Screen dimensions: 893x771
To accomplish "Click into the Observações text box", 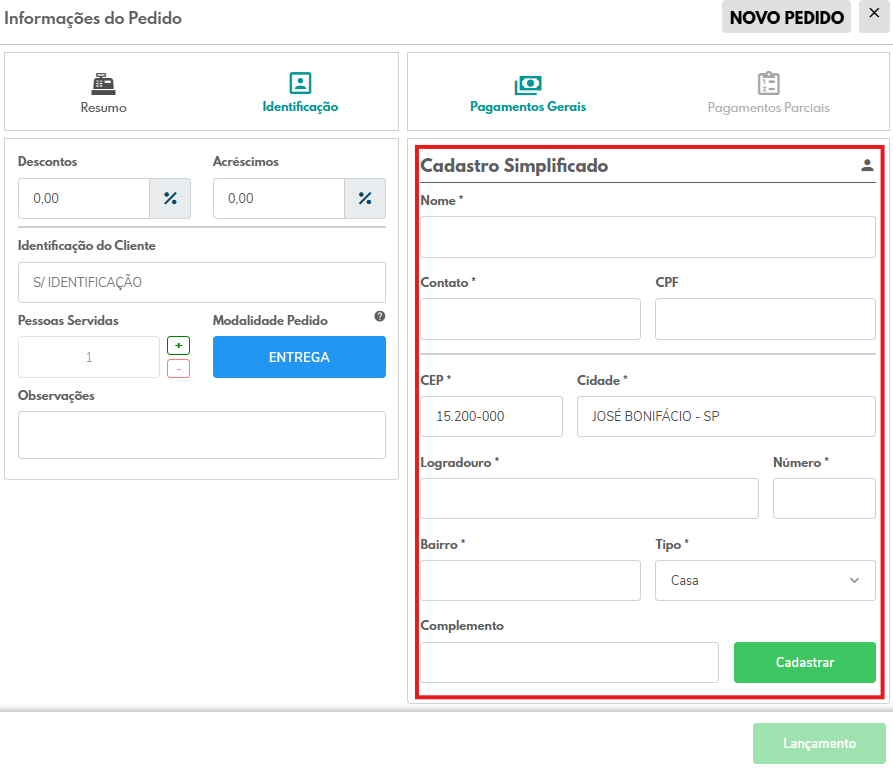I will 201,434.
